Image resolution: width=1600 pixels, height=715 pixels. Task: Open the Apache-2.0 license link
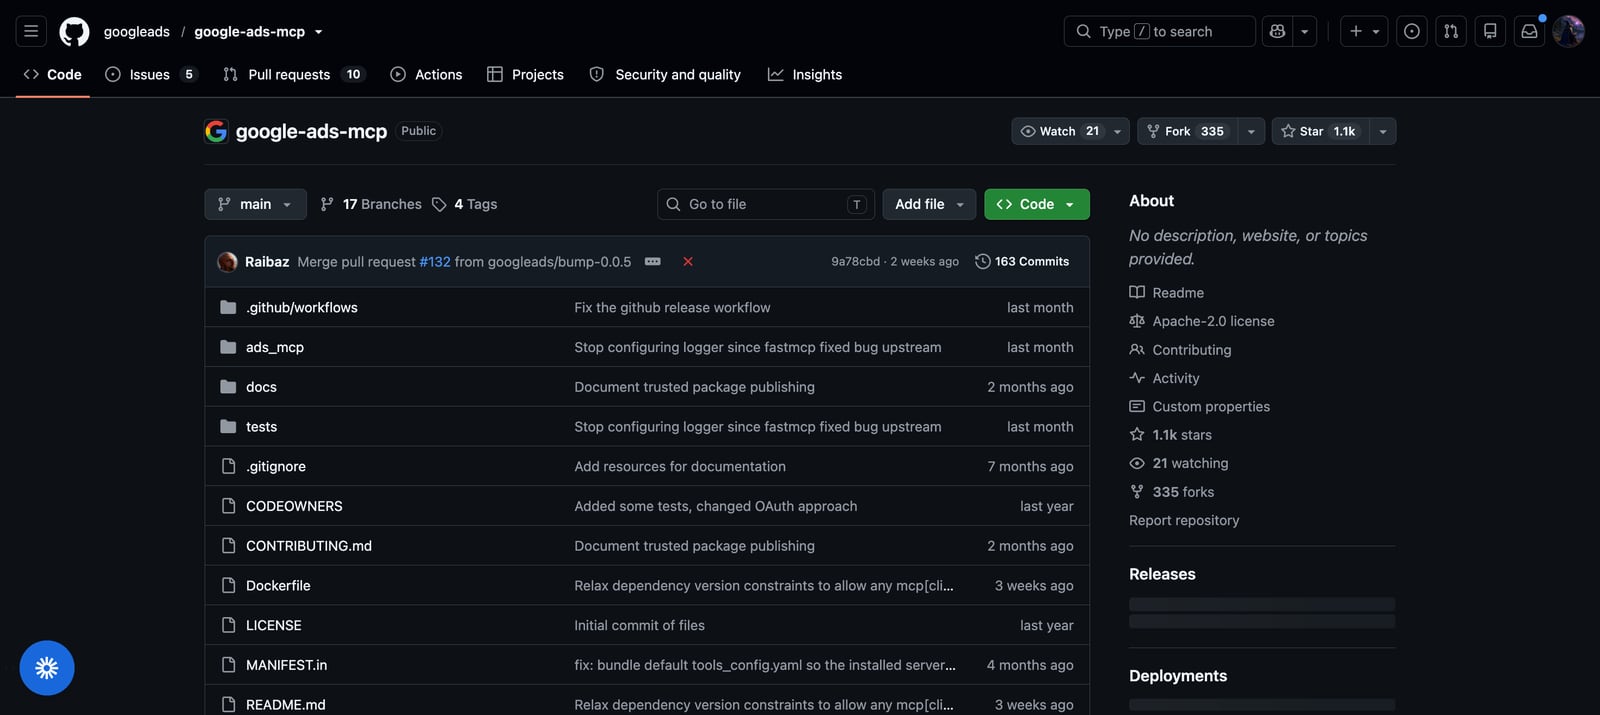click(x=1202, y=321)
